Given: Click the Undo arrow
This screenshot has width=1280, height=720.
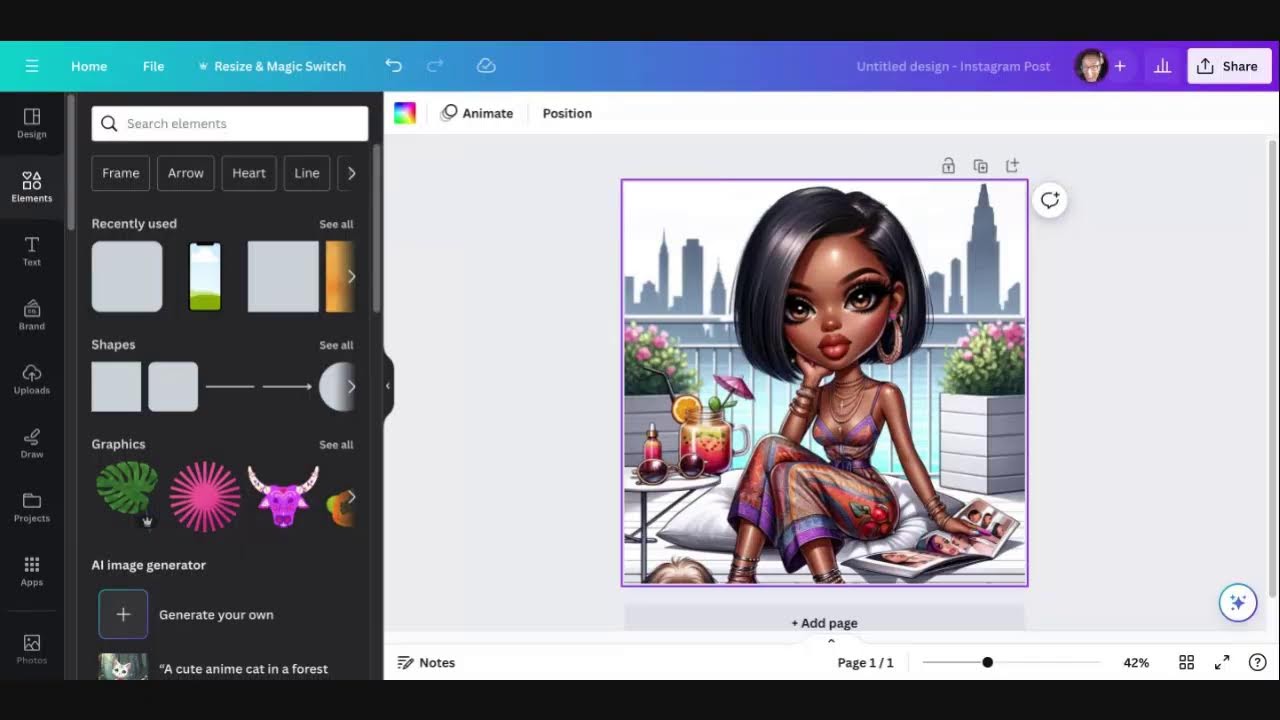Looking at the screenshot, I should point(394,66).
